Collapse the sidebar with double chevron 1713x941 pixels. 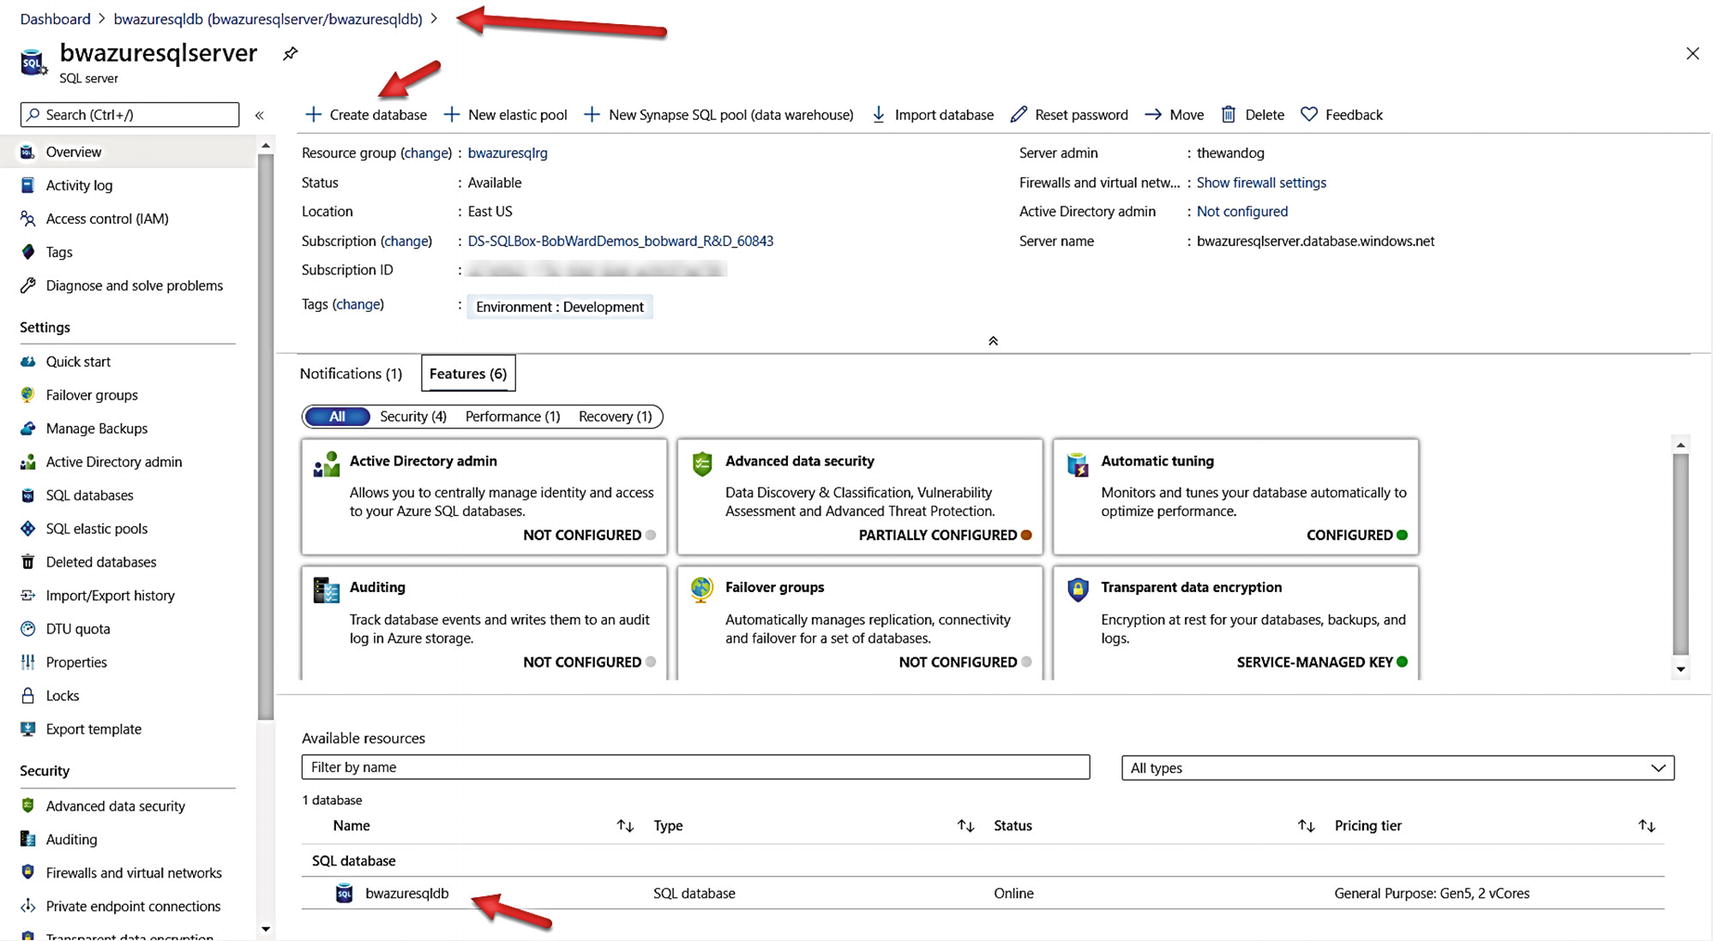(x=259, y=115)
